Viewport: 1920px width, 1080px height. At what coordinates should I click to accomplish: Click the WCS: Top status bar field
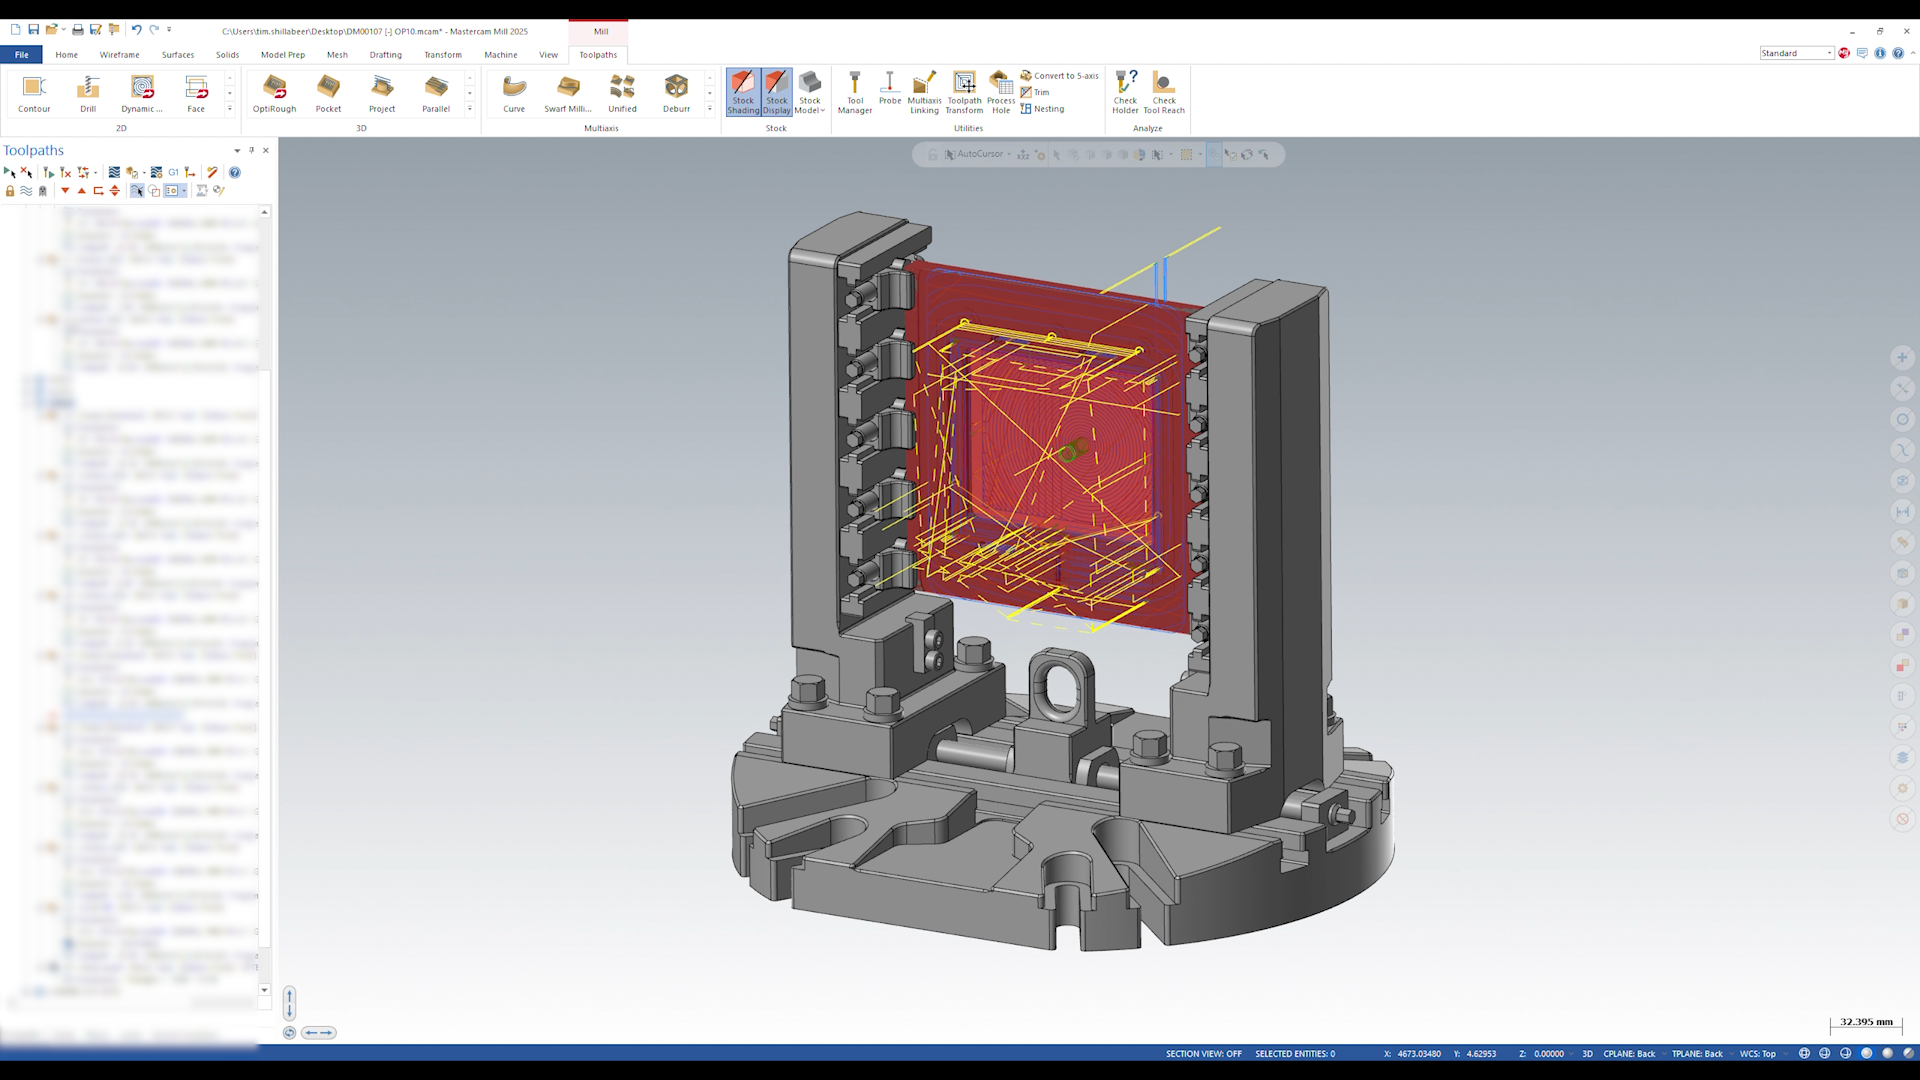[x=1757, y=1053]
